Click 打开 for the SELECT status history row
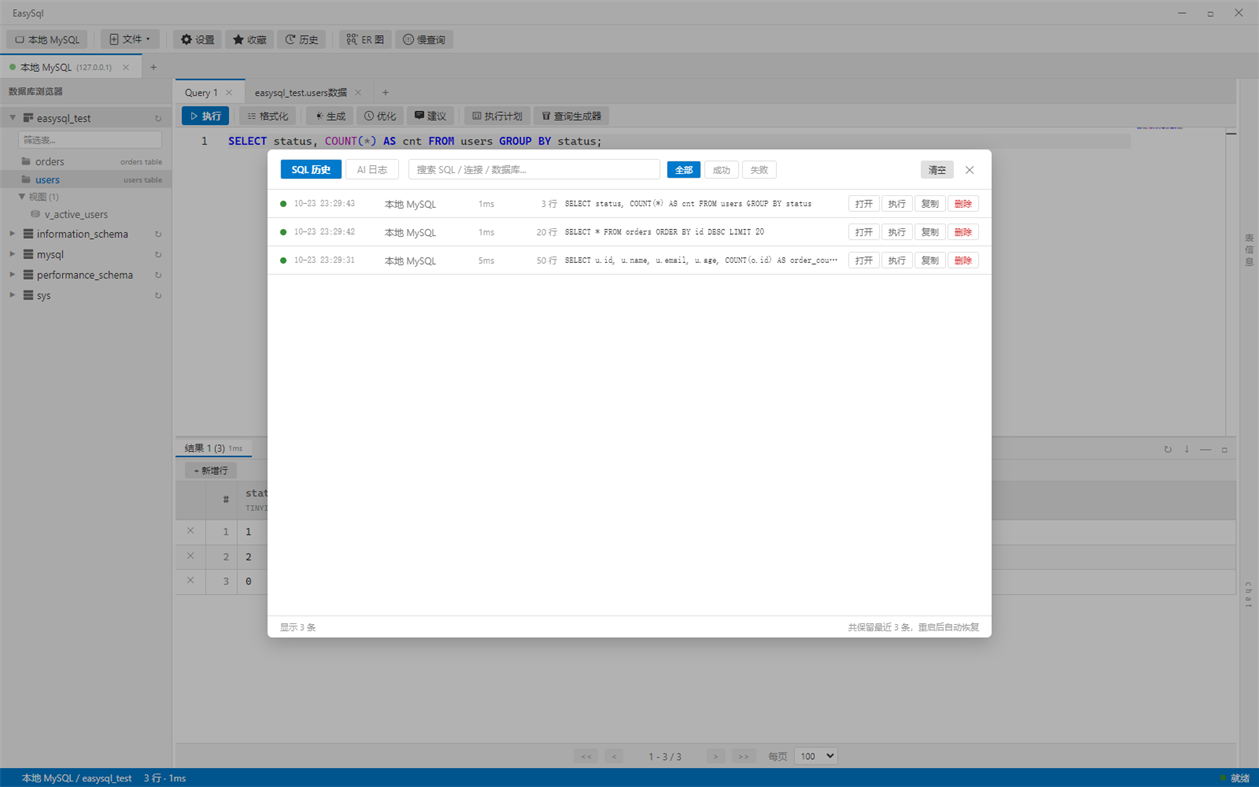1259x787 pixels. tap(864, 204)
